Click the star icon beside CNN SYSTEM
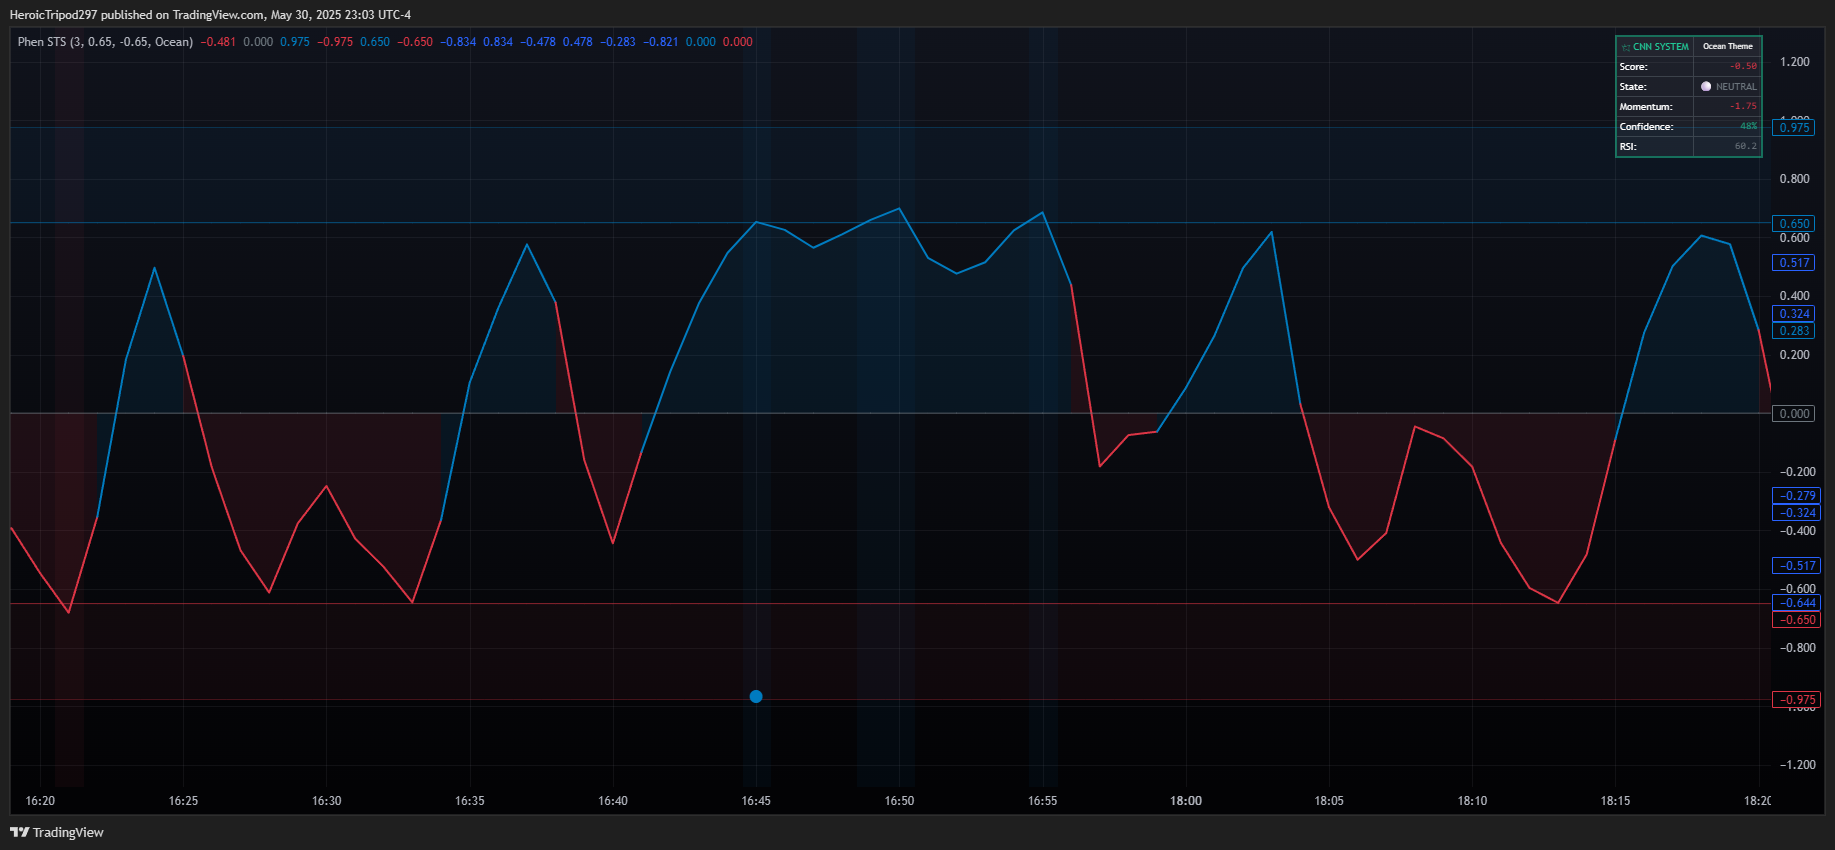The height and width of the screenshot is (850, 1835). tap(1626, 47)
